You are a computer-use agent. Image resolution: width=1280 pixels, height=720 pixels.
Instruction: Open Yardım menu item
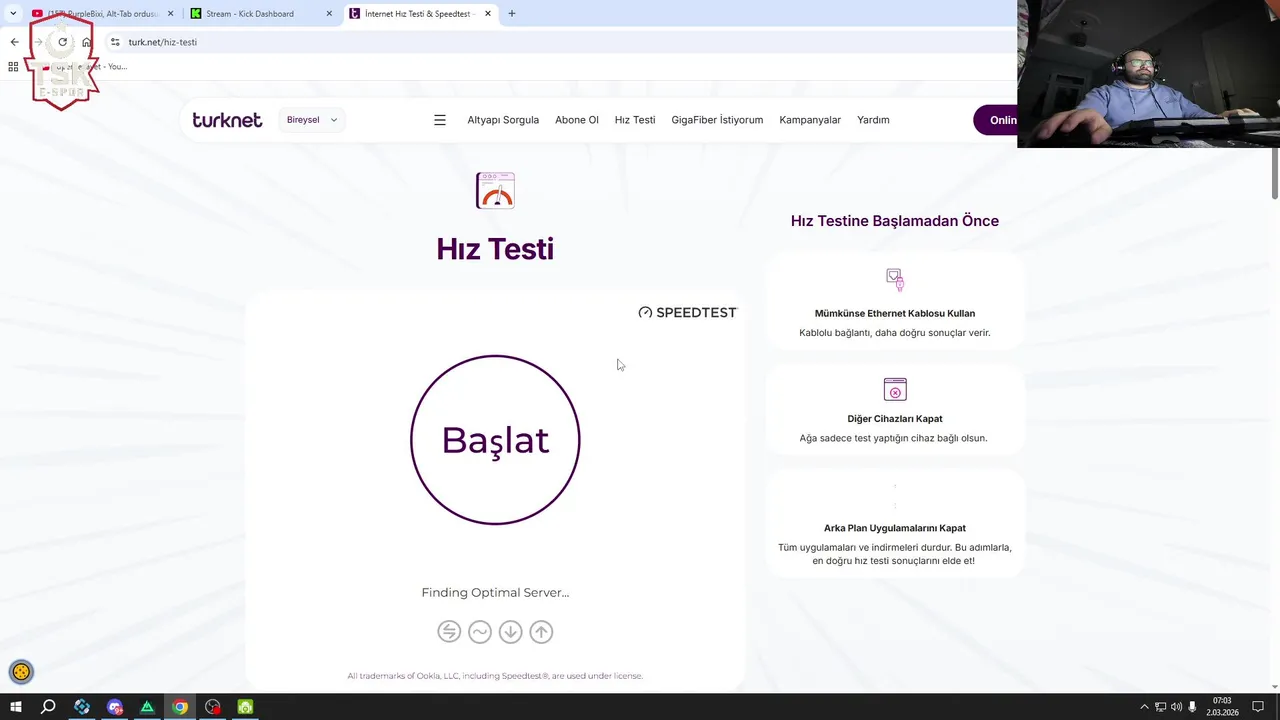(873, 120)
